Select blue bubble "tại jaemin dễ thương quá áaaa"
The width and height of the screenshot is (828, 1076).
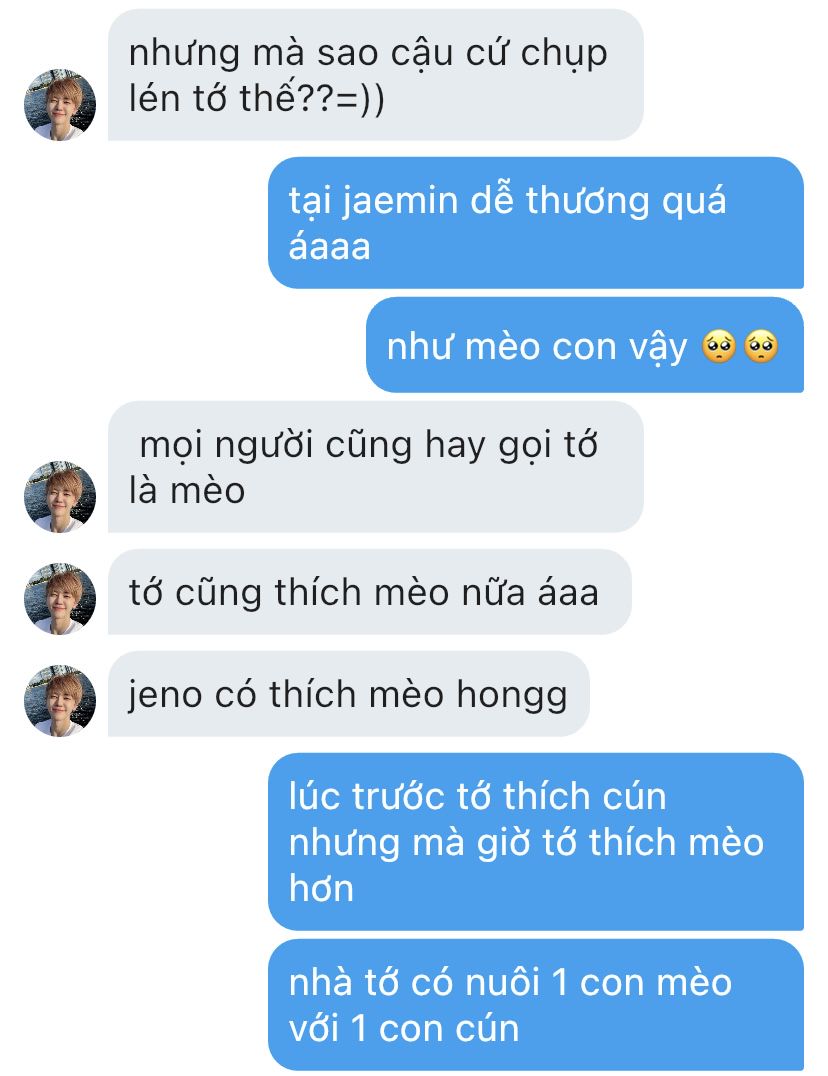pos(536,222)
